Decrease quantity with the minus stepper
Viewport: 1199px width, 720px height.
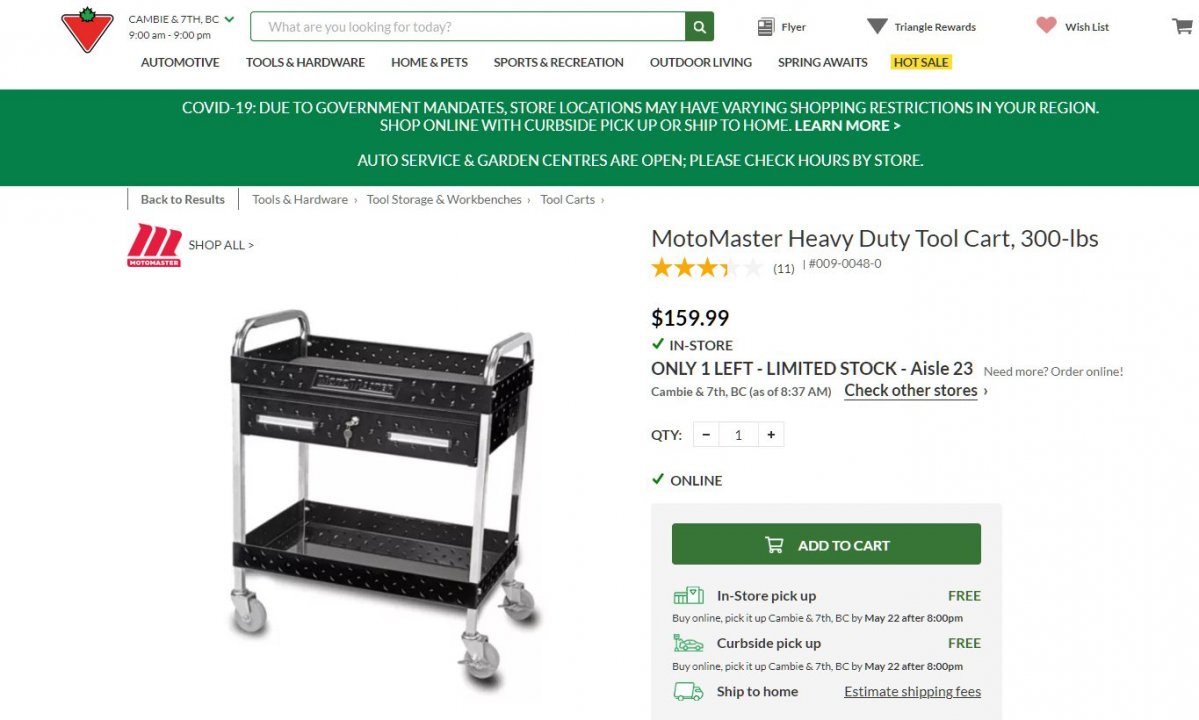point(705,434)
